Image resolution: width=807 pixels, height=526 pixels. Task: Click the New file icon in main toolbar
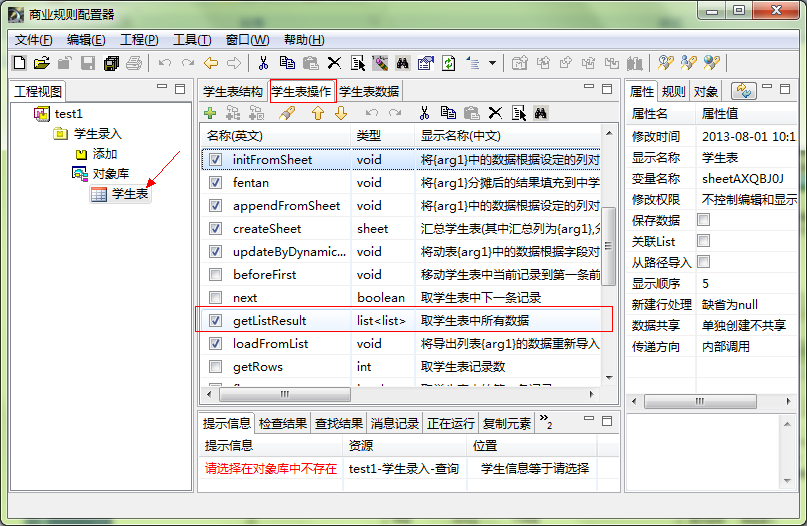[x=19, y=63]
